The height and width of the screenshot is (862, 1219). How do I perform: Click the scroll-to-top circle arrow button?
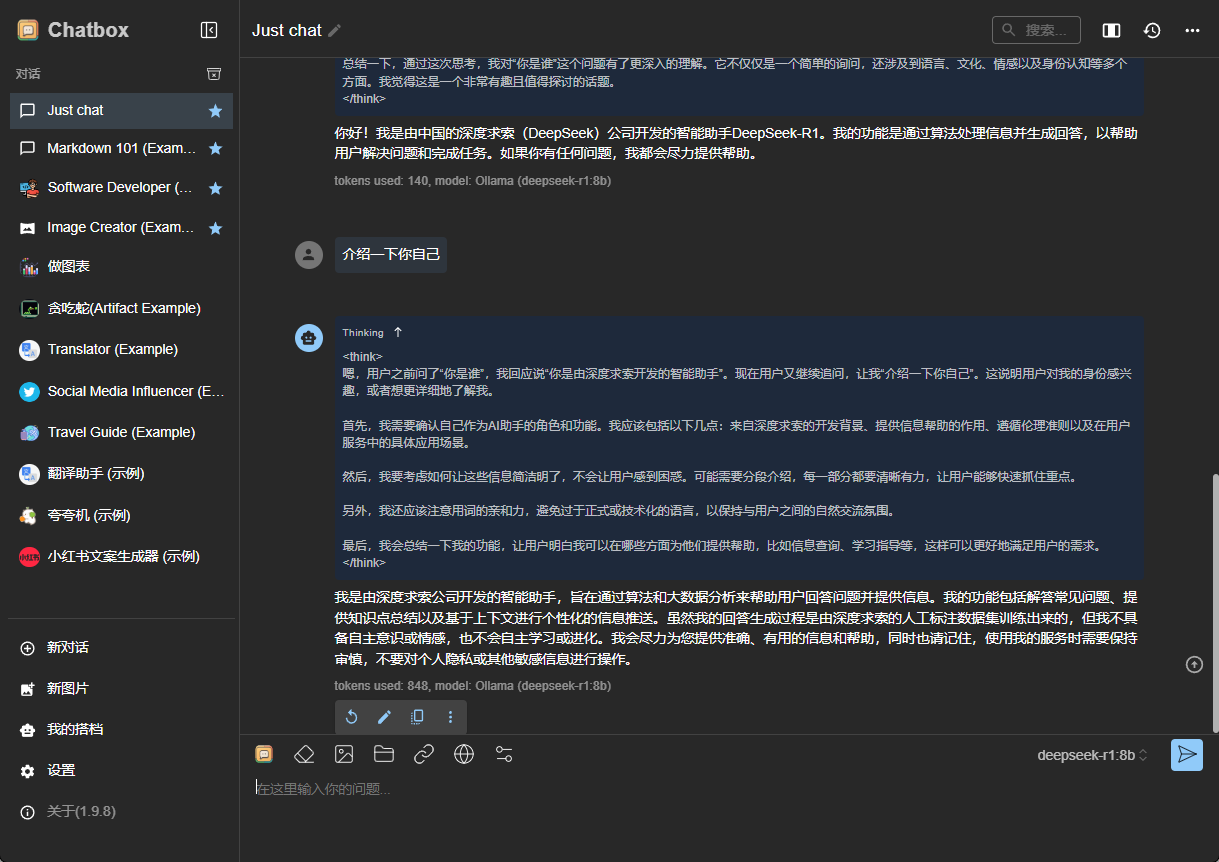[x=1194, y=664]
